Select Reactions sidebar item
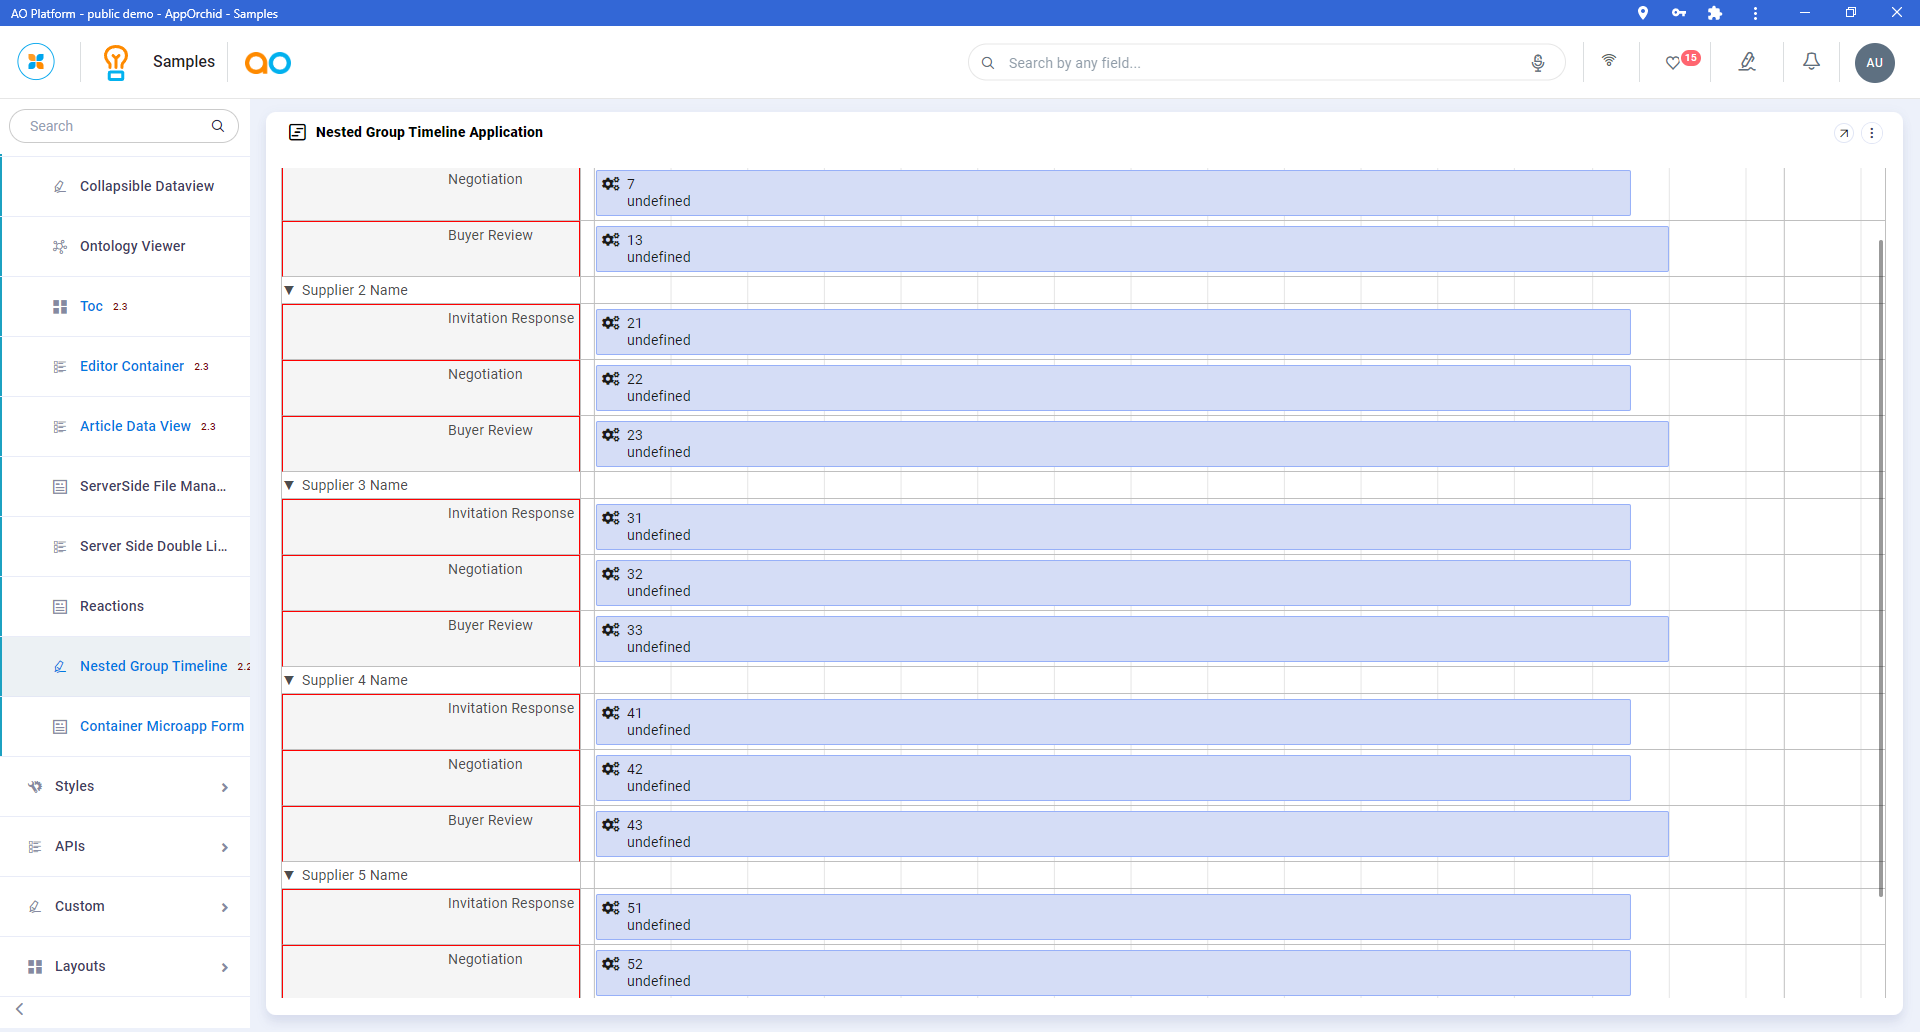 coord(112,607)
